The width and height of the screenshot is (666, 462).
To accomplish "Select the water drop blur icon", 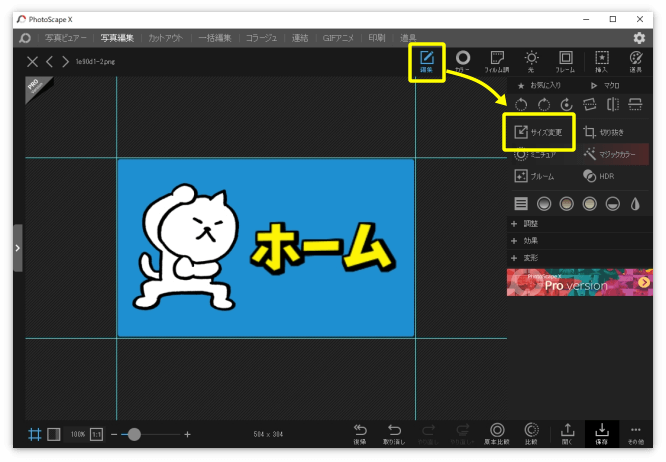I will point(635,204).
